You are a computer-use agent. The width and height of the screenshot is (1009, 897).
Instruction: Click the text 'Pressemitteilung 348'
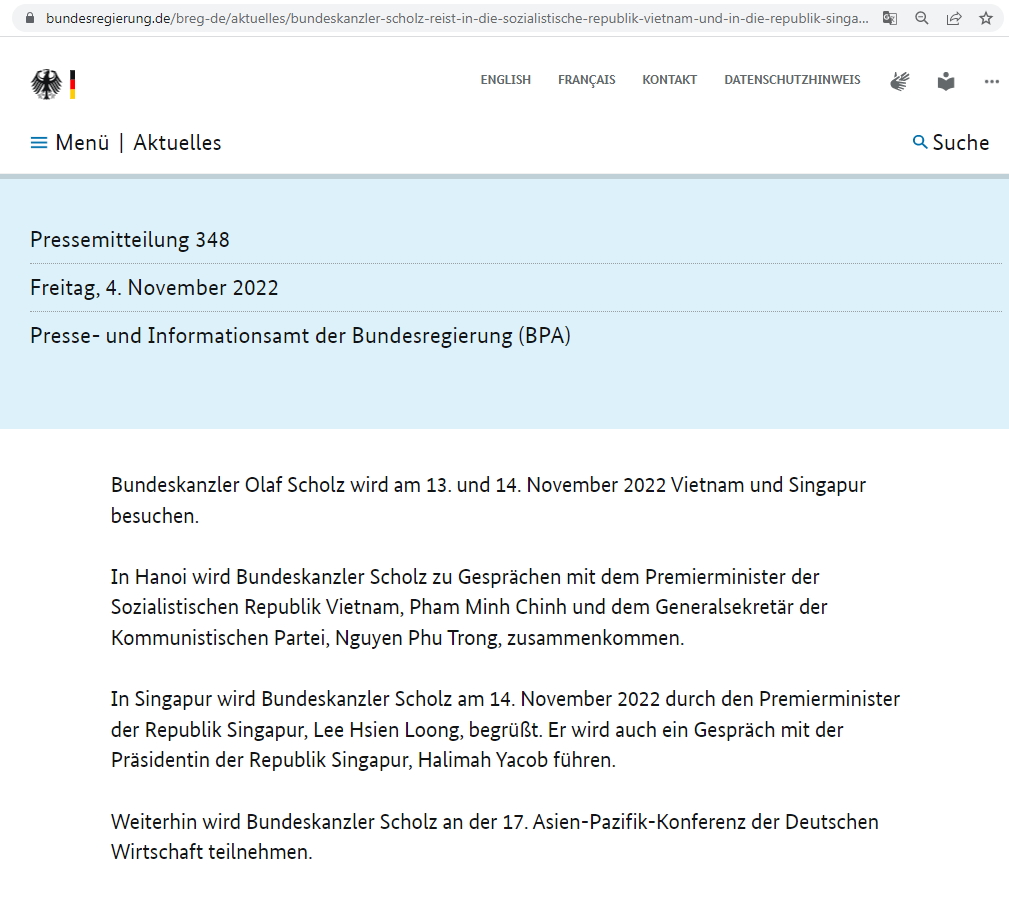coord(130,240)
